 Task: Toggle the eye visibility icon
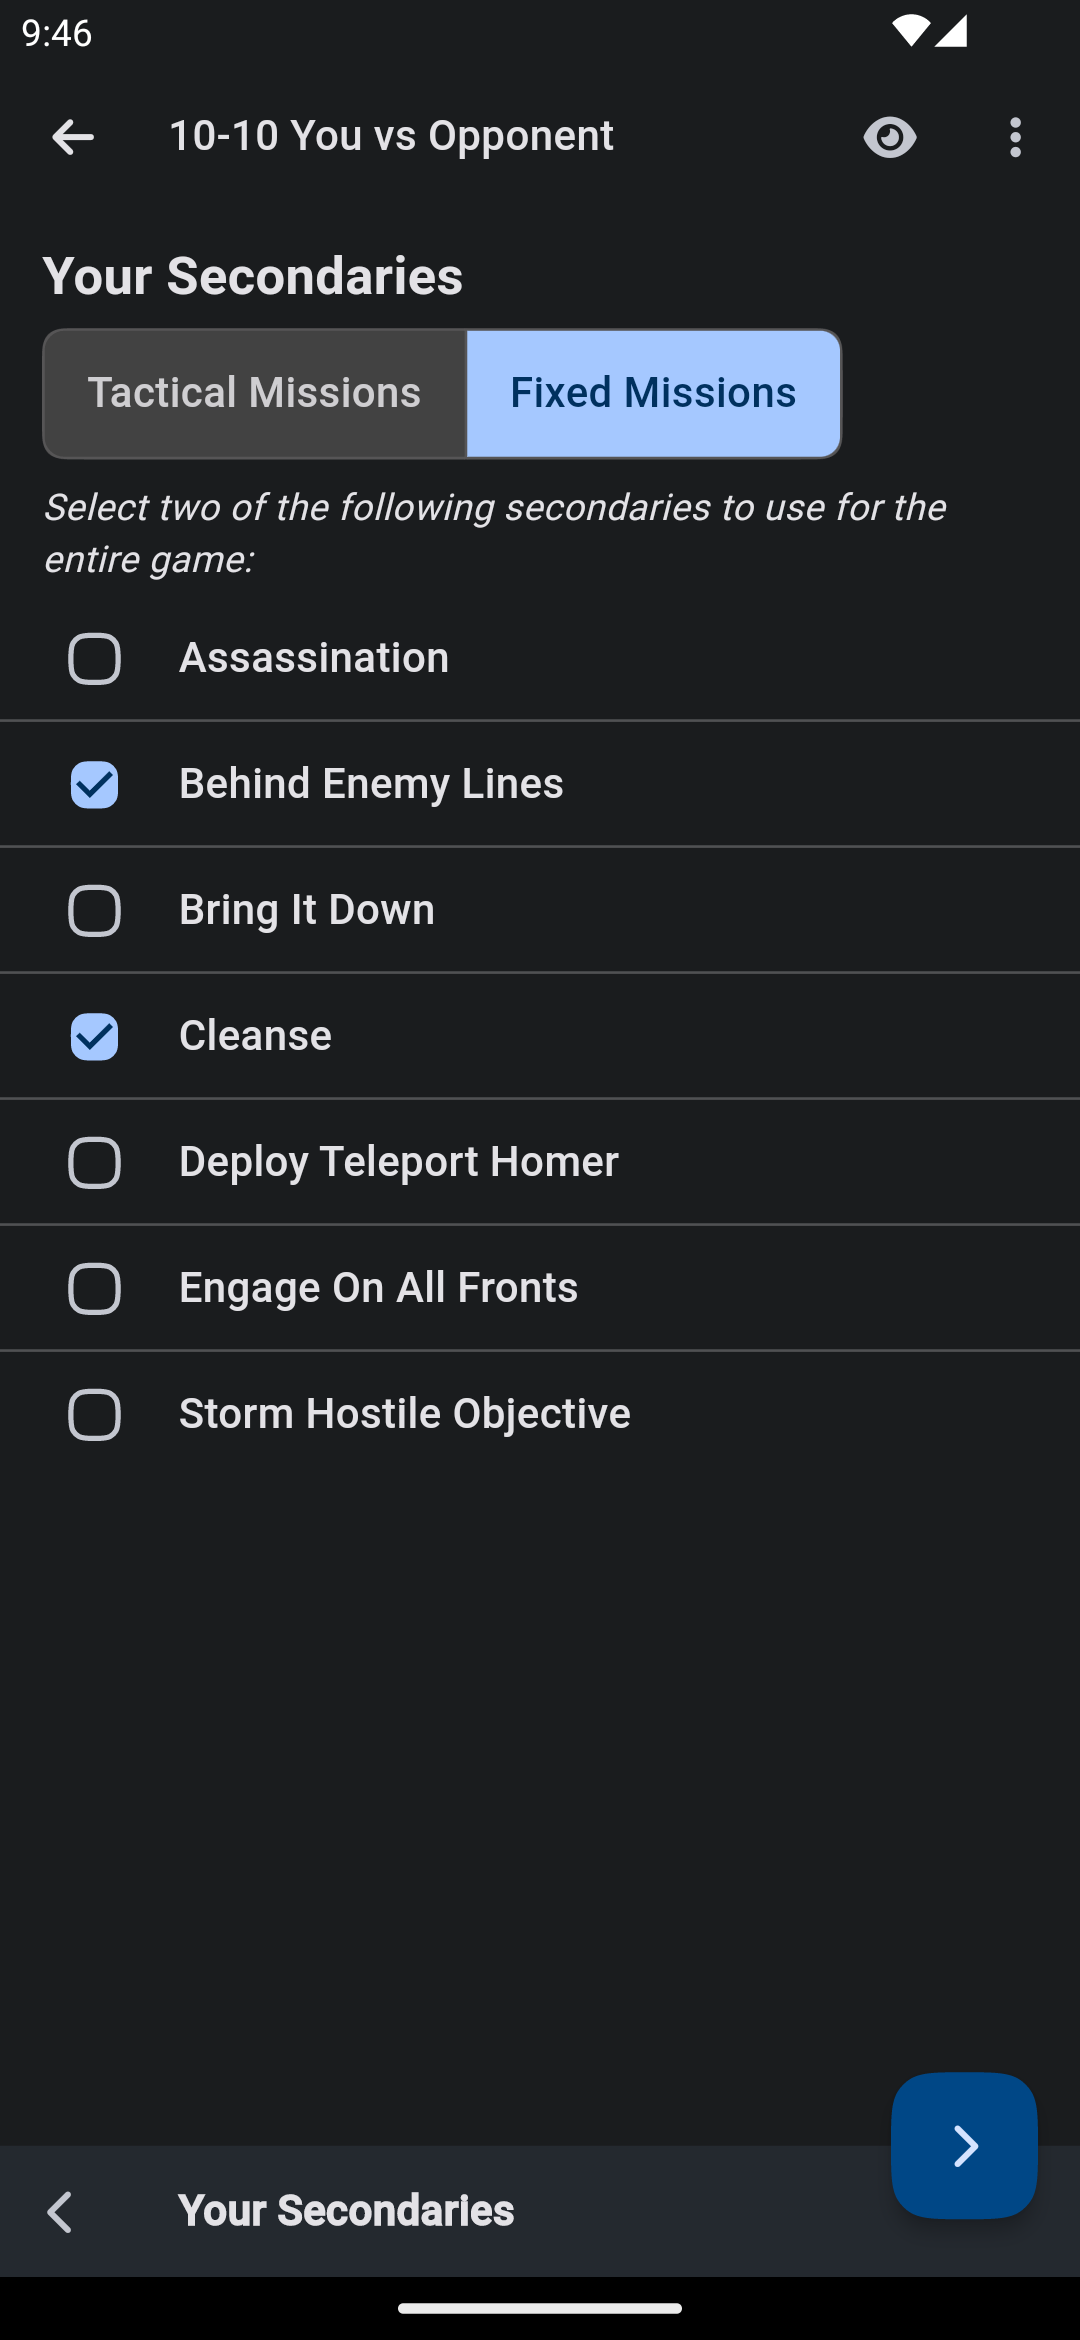[890, 137]
